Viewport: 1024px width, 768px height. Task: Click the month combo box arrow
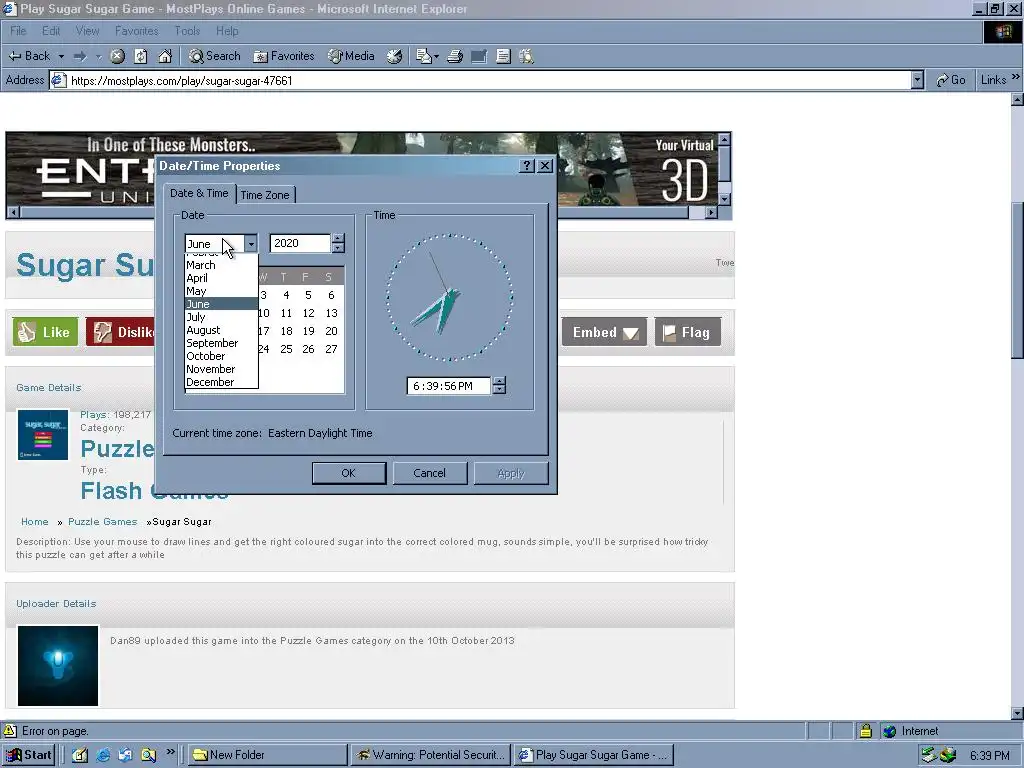[x=251, y=244]
